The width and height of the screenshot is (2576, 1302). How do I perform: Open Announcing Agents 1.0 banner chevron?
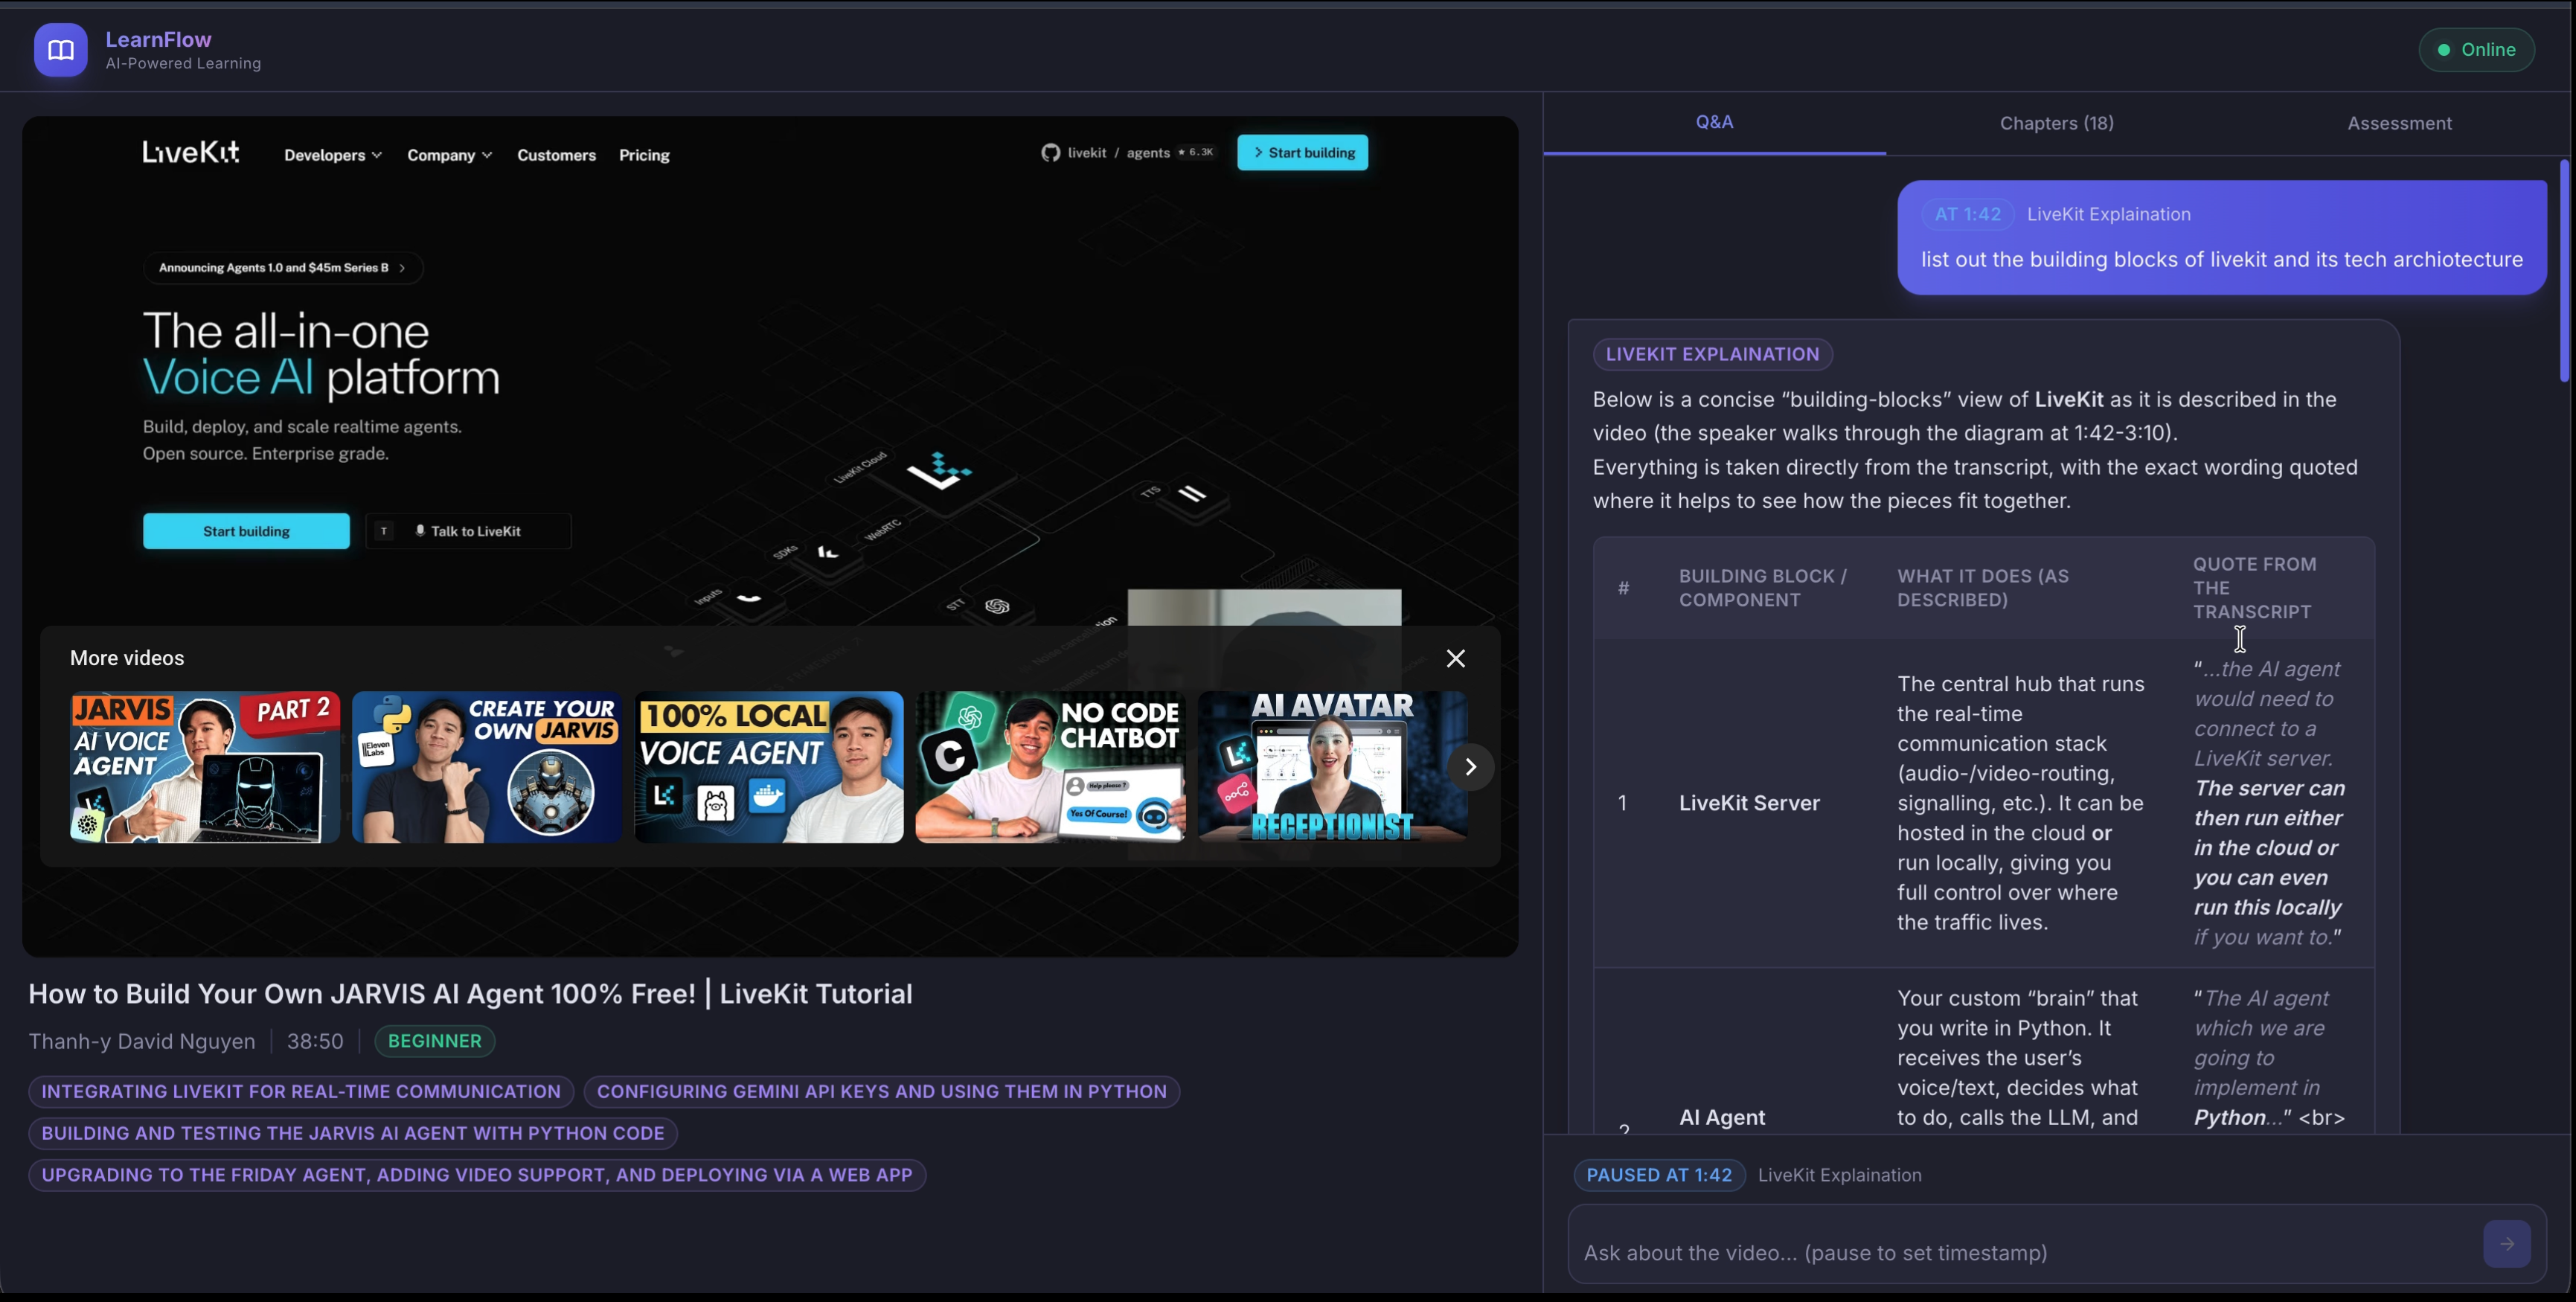tap(402, 268)
